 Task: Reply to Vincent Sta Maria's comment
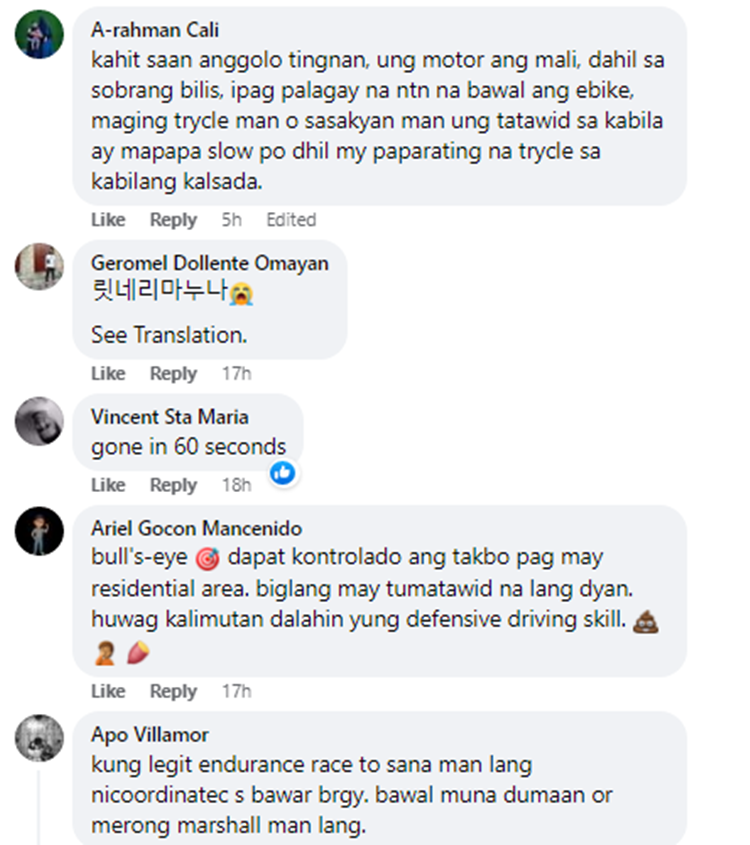point(173,485)
